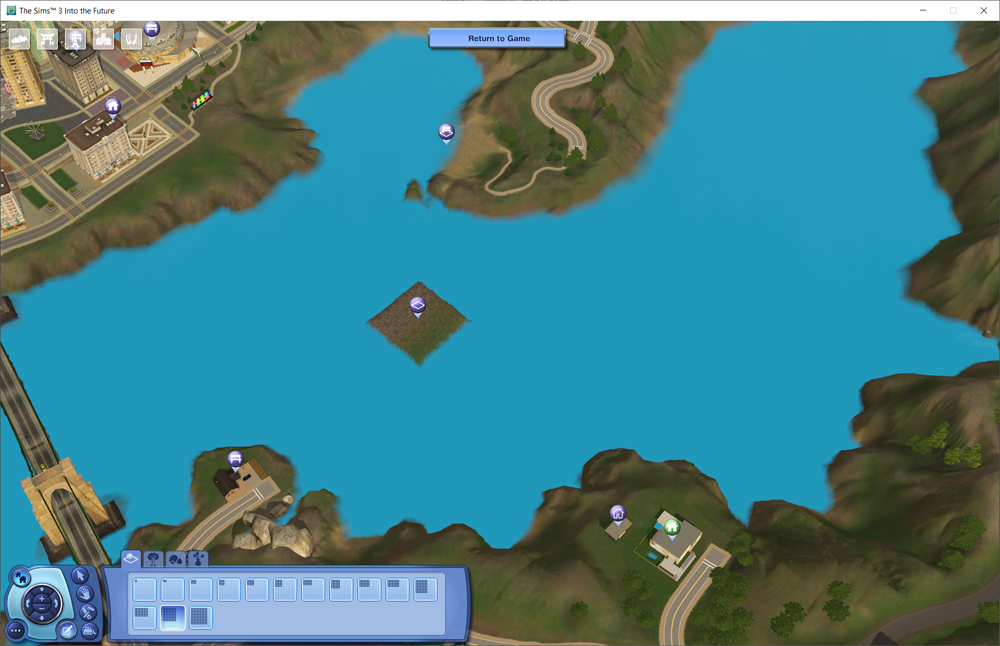Click community lot tag on the rocky peninsula
This screenshot has height=646, width=1000.
(446, 133)
